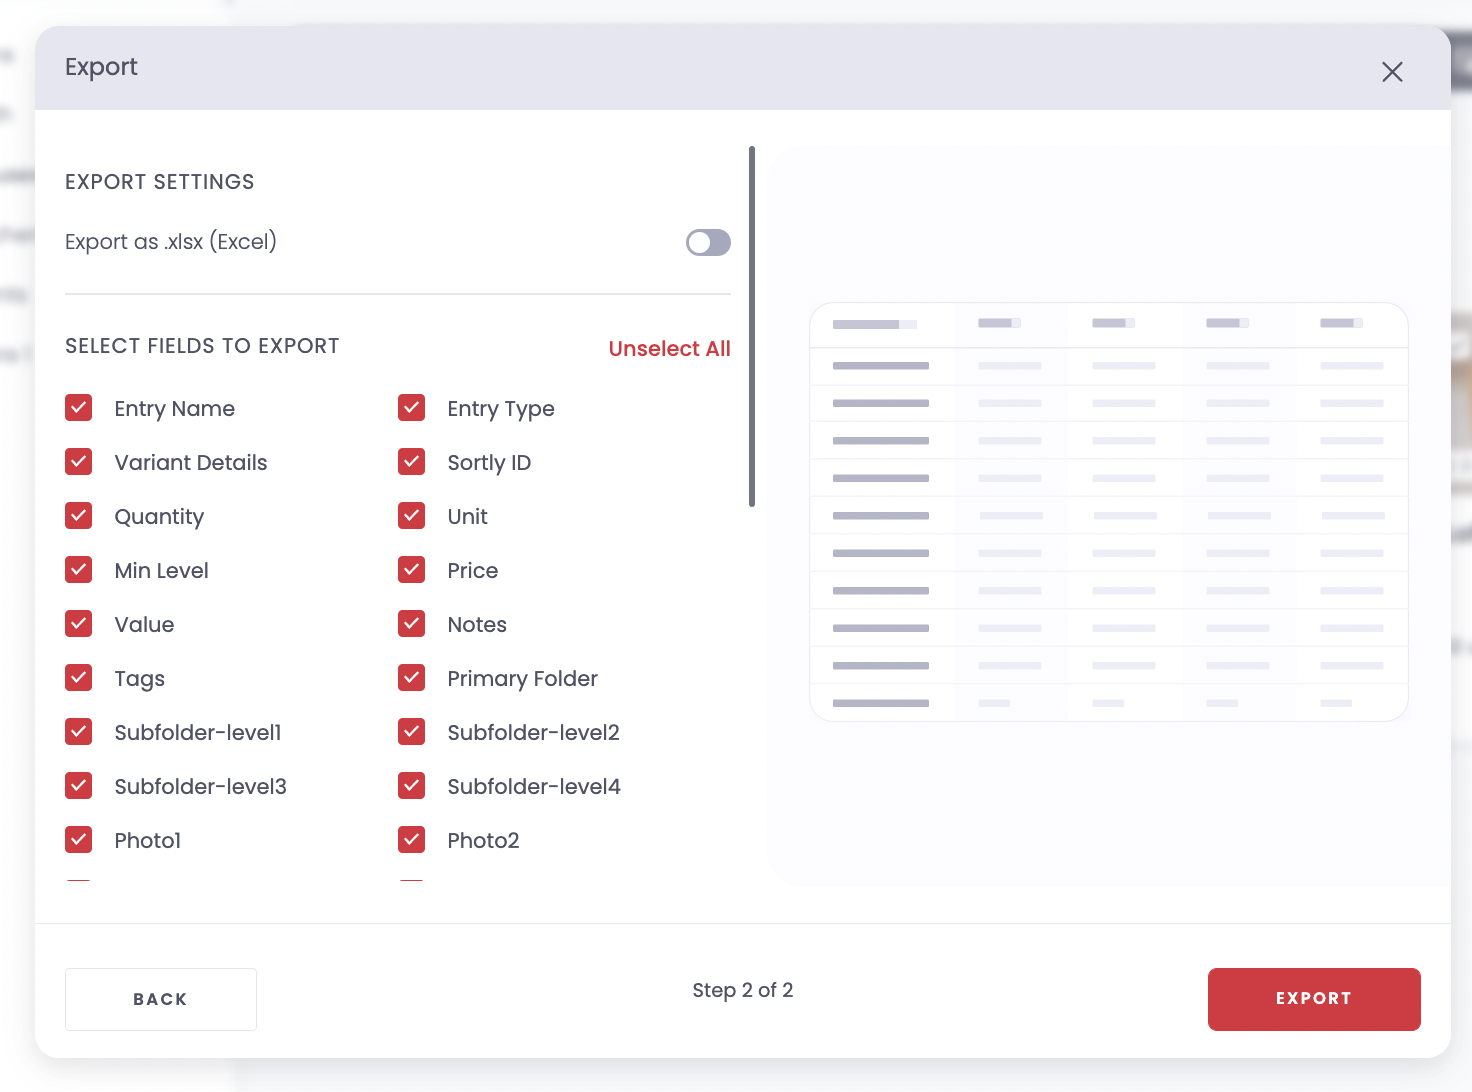Uncheck the Notes field

coord(411,623)
